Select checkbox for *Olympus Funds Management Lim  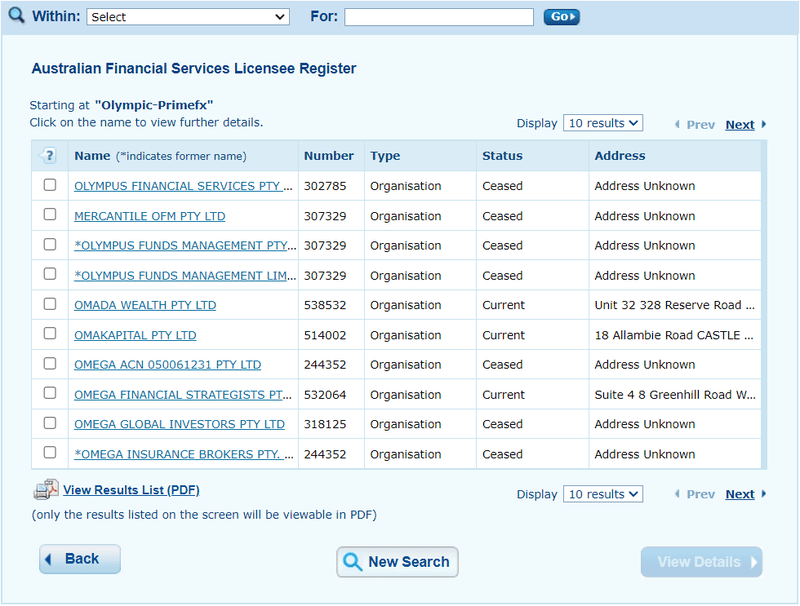pos(50,274)
